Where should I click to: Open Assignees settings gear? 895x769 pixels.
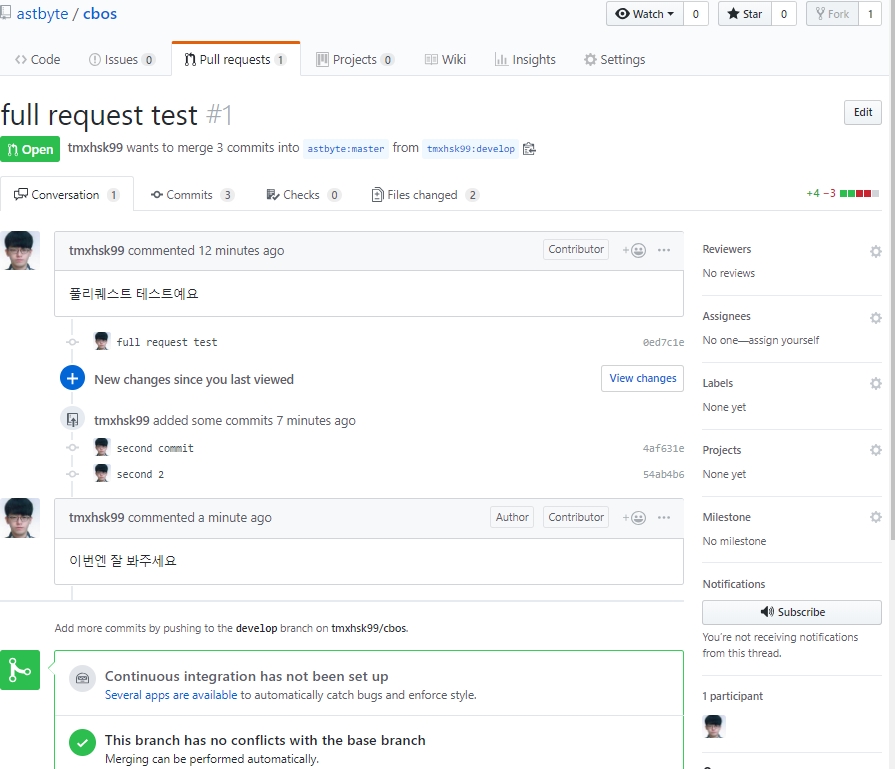click(x=876, y=318)
